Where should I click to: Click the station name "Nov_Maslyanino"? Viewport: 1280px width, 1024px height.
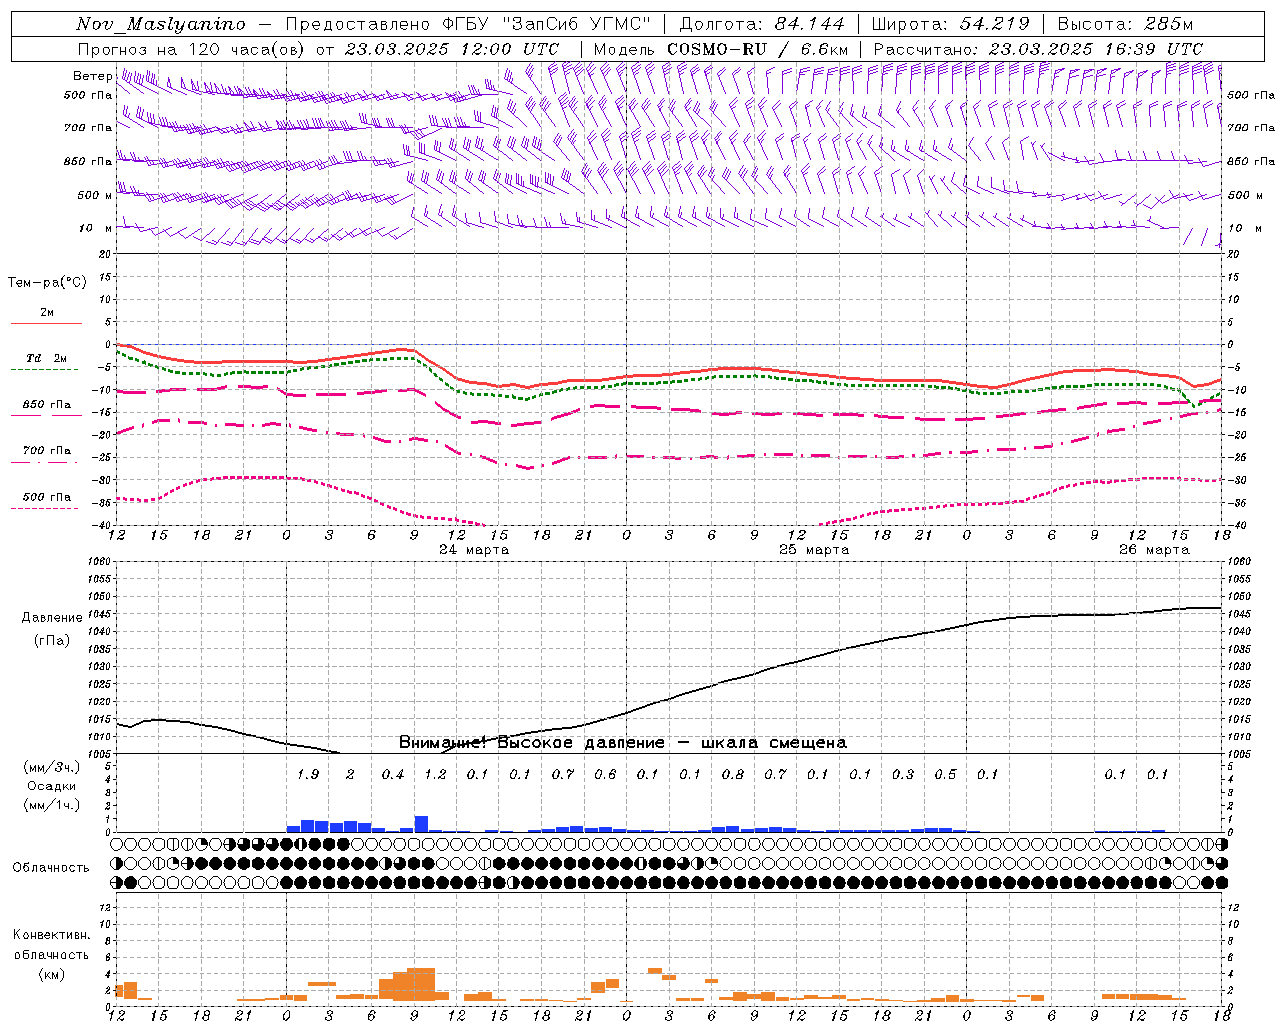(x=161, y=24)
